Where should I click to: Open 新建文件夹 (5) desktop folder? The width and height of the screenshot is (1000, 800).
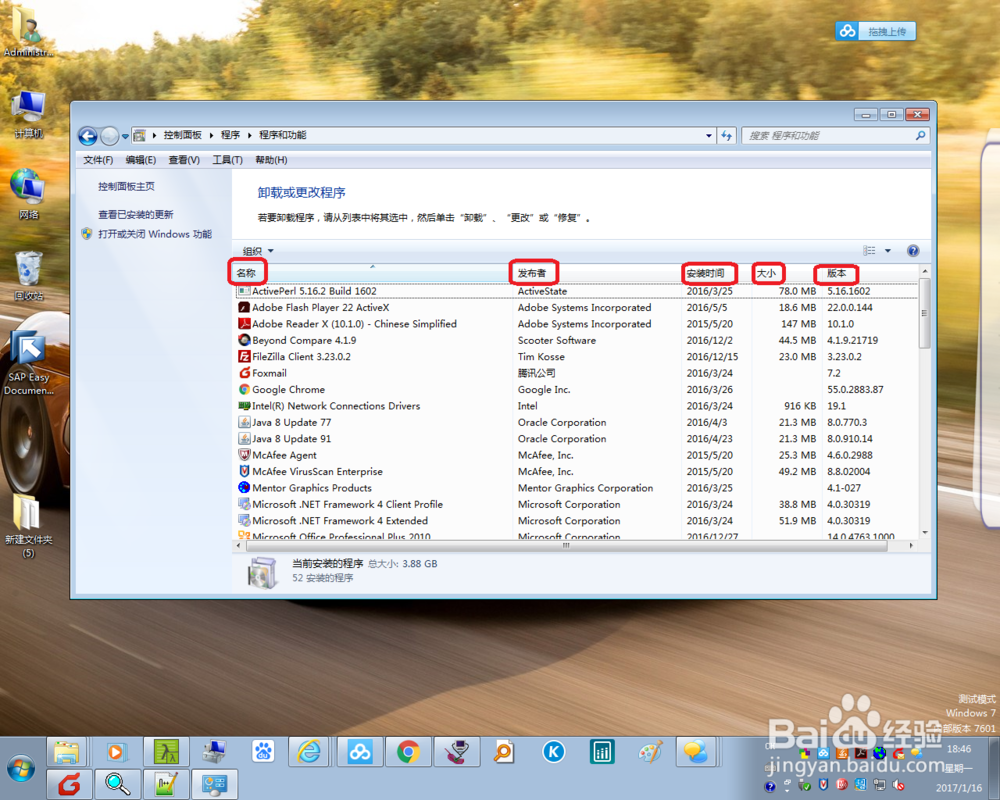point(28,526)
